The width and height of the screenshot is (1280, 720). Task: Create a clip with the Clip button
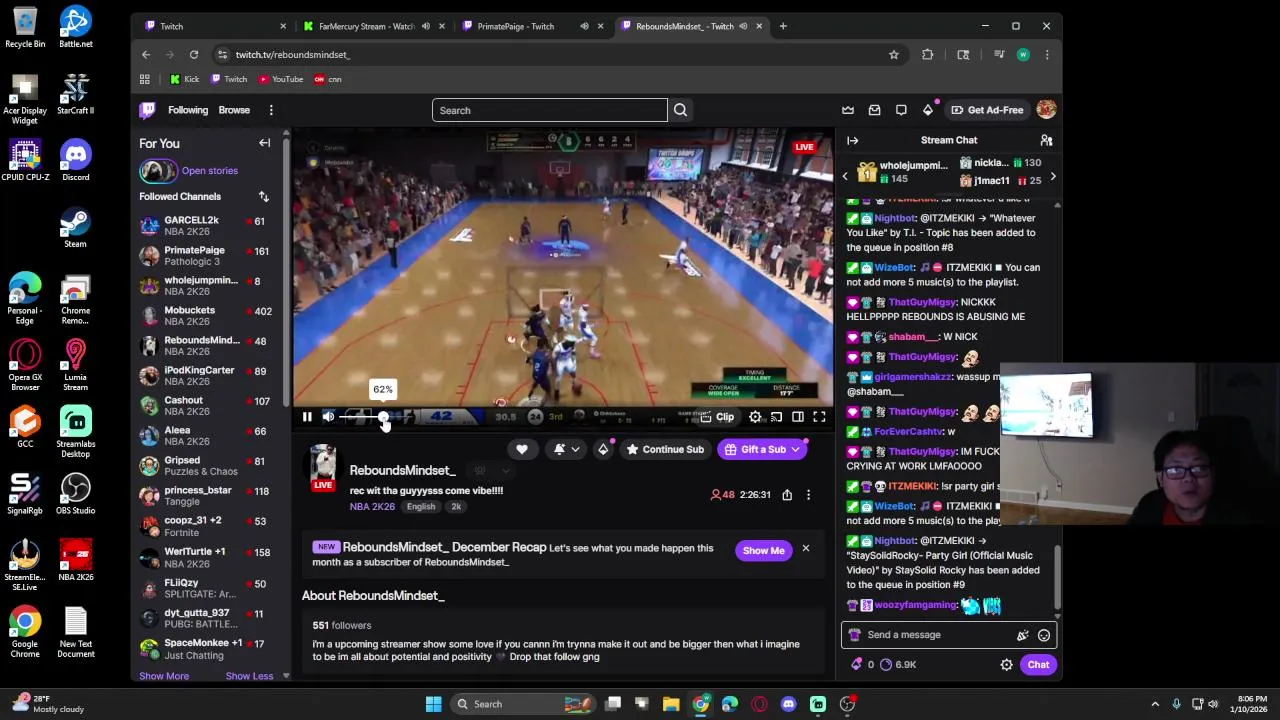tap(717, 417)
